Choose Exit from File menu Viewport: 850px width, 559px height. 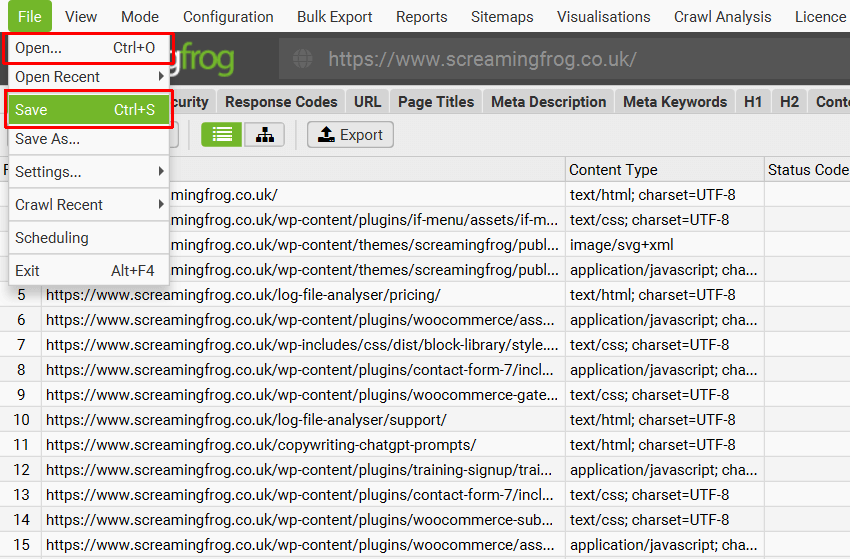[89, 271]
